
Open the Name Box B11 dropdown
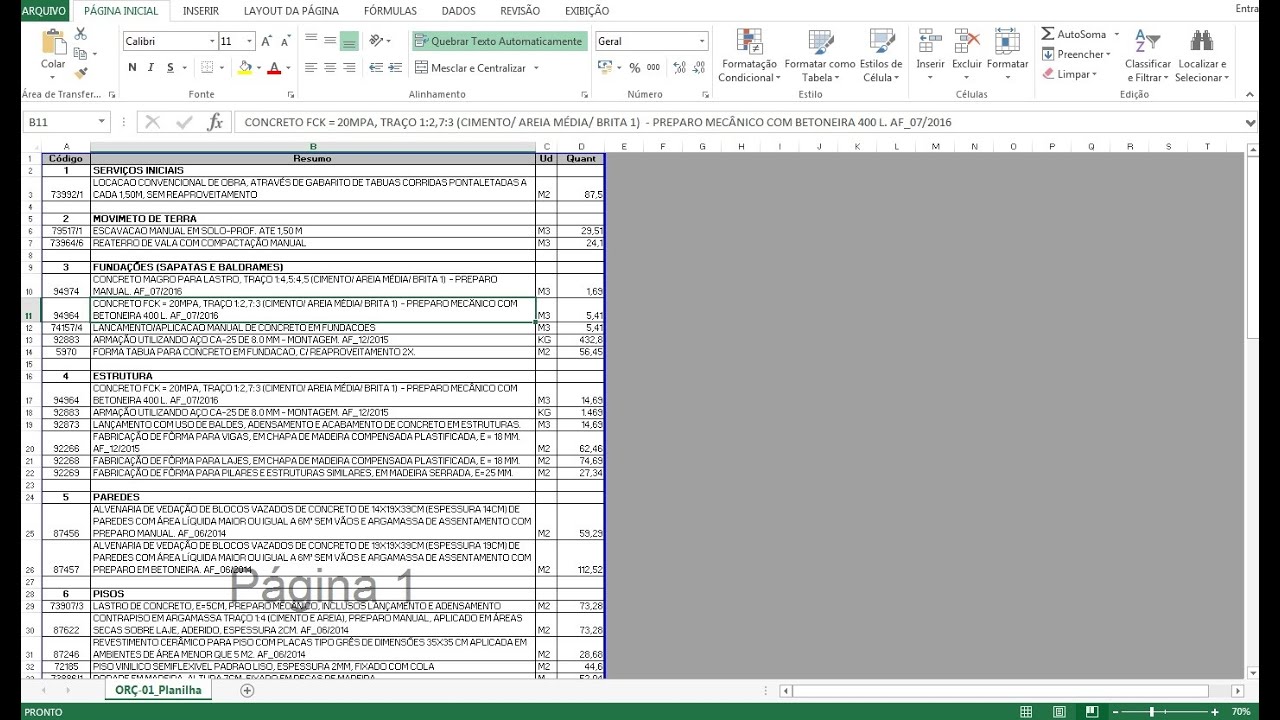[101, 122]
